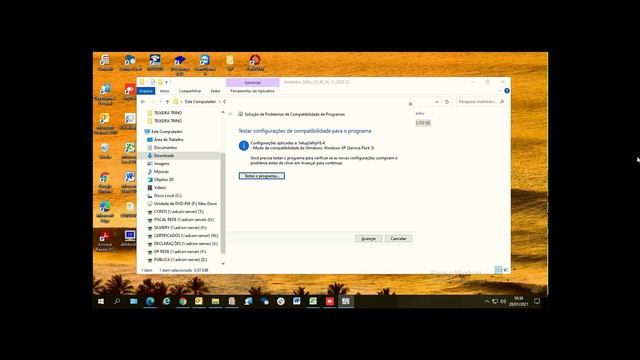The height and width of the screenshot is (360, 640).
Task: Open Google Chrome from the taskbar
Action: (182, 301)
